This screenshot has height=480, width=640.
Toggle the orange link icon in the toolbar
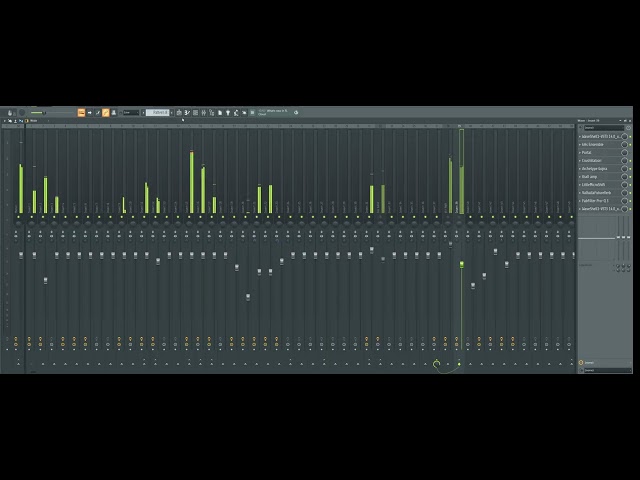point(105,113)
